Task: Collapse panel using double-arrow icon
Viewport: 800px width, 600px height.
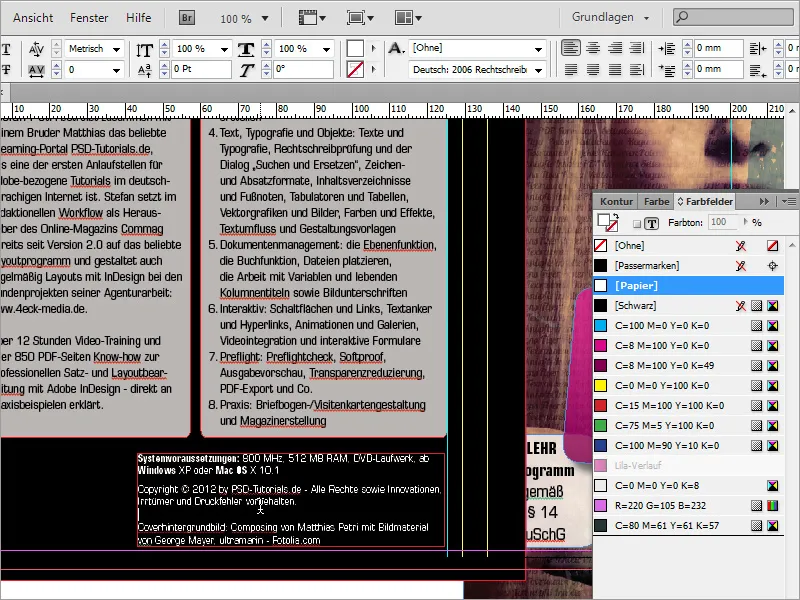Action: [x=765, y=201]
